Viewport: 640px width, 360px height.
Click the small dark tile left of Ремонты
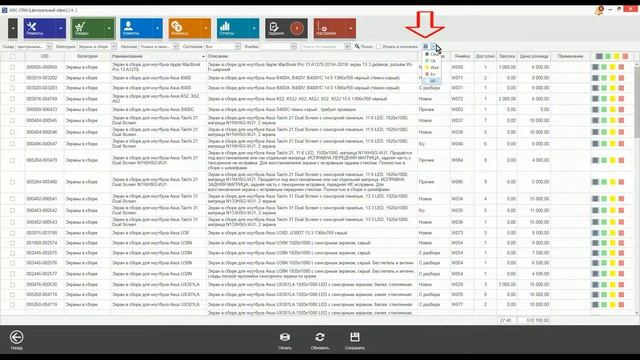tap(13, 28)
